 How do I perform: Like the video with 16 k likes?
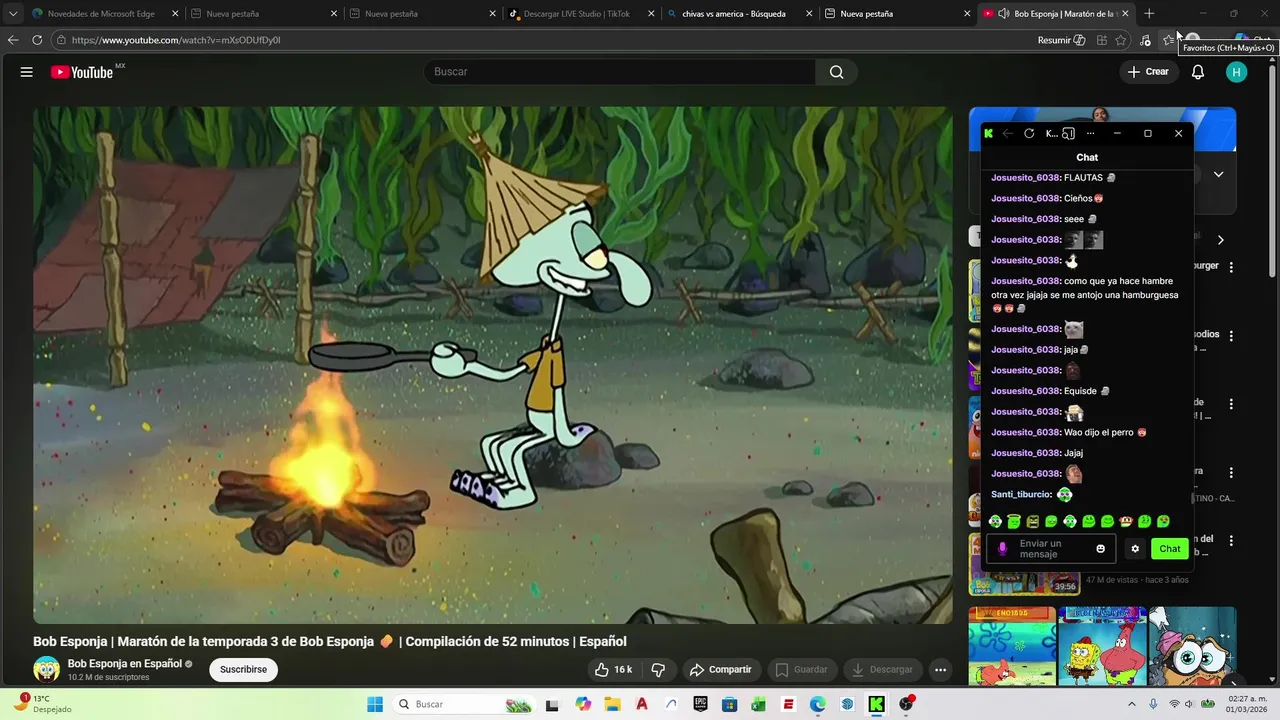[x=613, y=669]
